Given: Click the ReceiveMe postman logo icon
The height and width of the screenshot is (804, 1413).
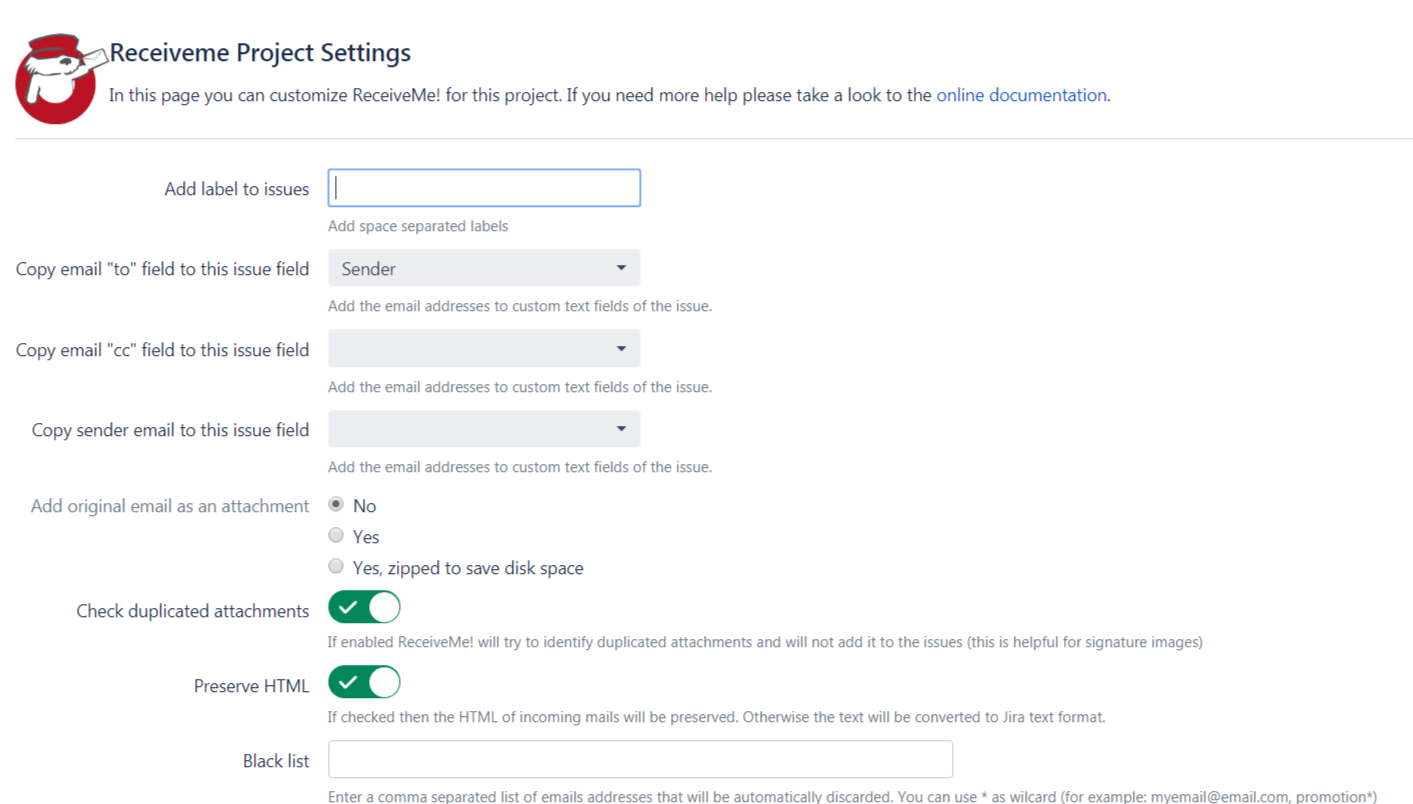Looking at the screenshot, I should 56,80.
